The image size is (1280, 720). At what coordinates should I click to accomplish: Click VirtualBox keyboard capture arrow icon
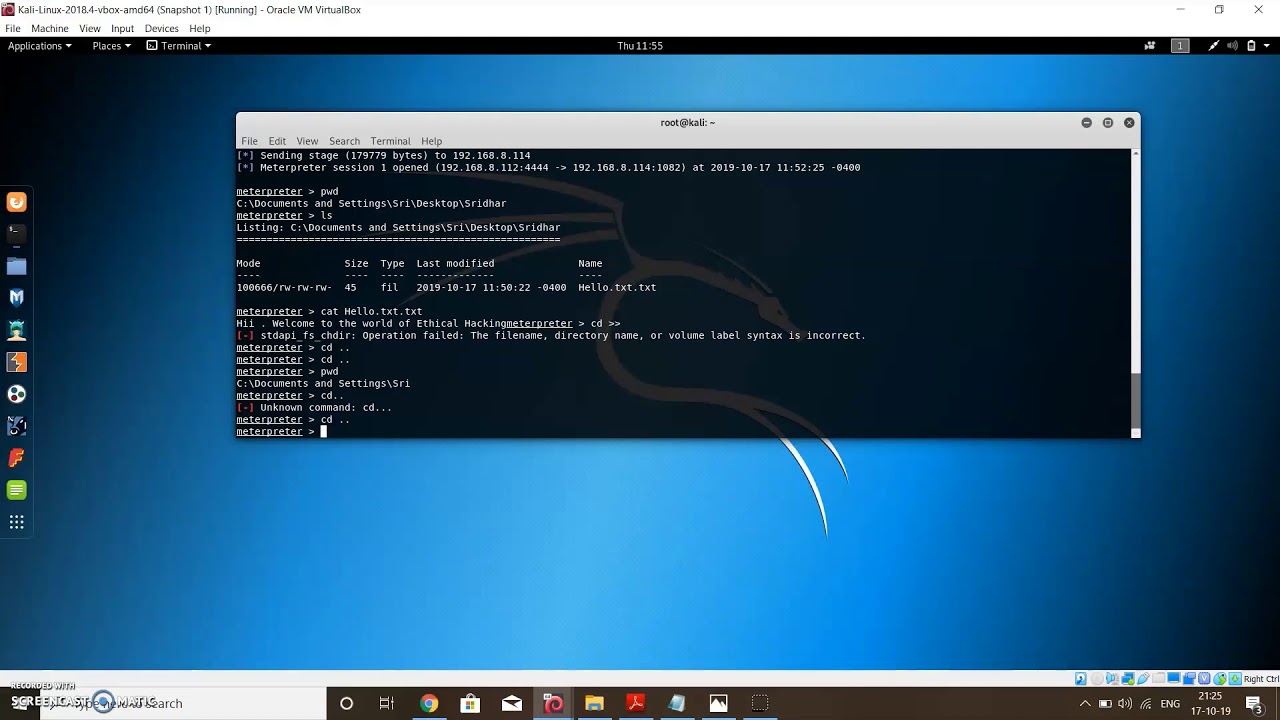(x=1235, y=679)
